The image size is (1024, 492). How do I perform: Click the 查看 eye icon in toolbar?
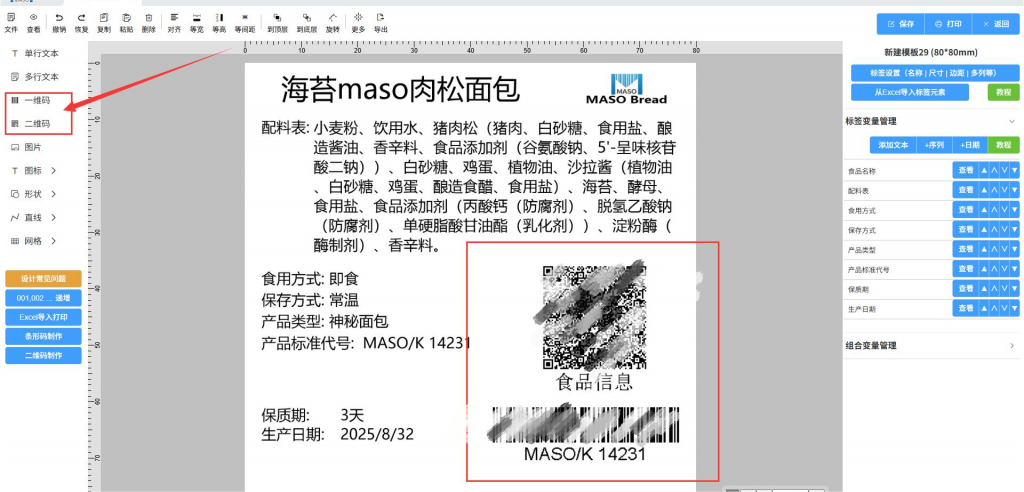pyautogui.click(x=33, y=23)
